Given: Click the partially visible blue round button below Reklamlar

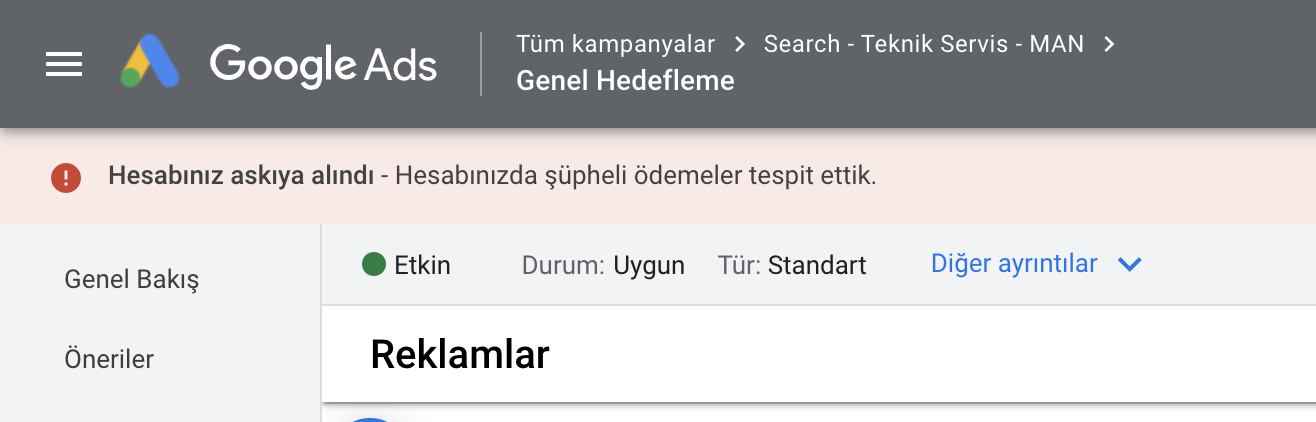Looking at the screenshot, I should pos(371,419).
